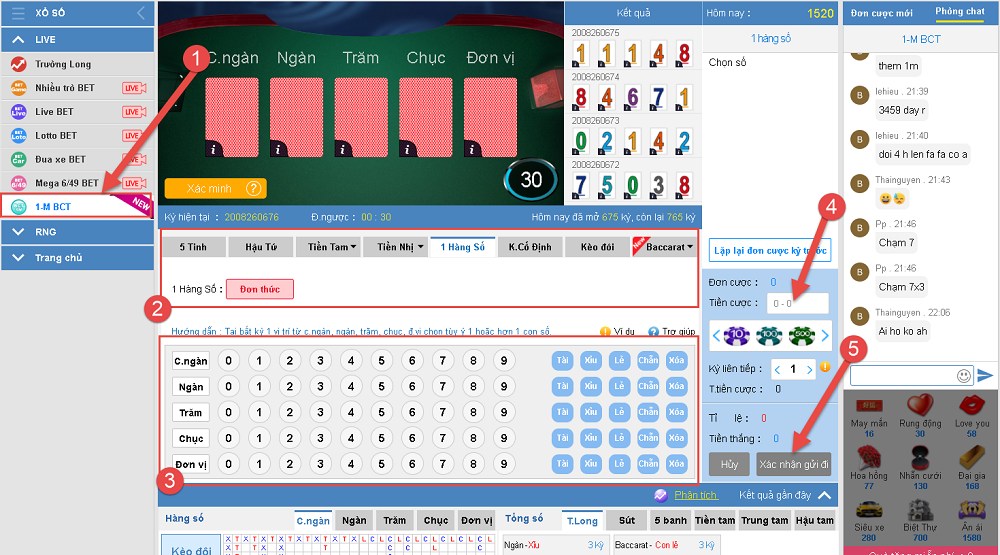Send the chat message arrow icon
This screenshot has height=555, width=1000.
pyautogui.click(x=986, y=375)
